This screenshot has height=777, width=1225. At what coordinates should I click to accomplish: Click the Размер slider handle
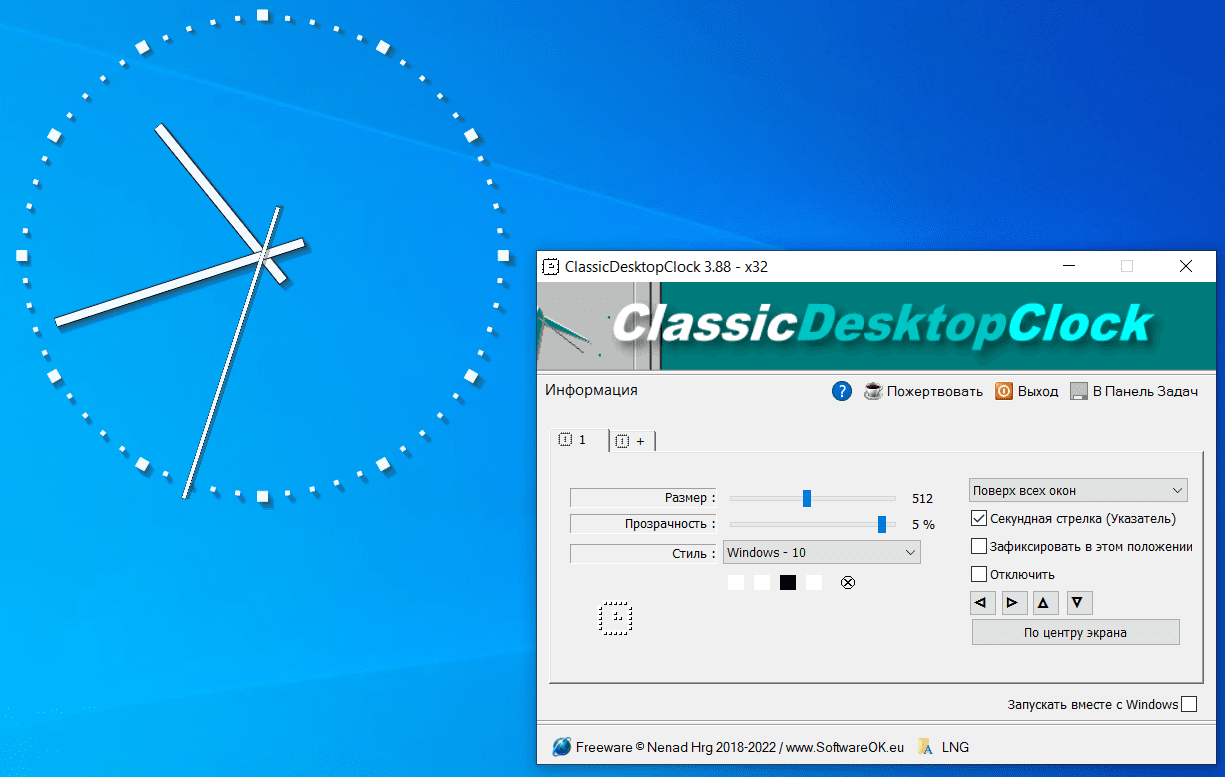(807, 498)
